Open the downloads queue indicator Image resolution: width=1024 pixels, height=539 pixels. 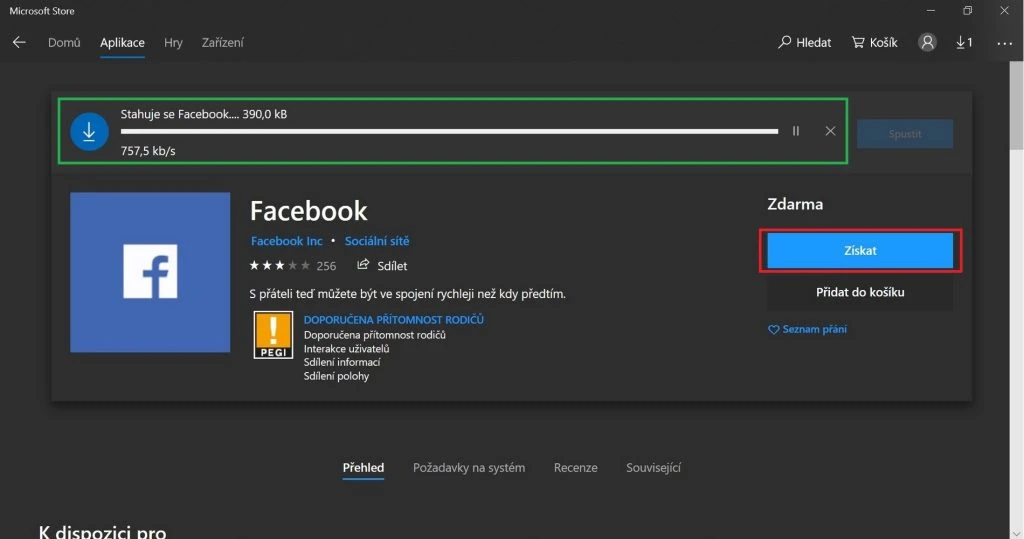point(964,43)
